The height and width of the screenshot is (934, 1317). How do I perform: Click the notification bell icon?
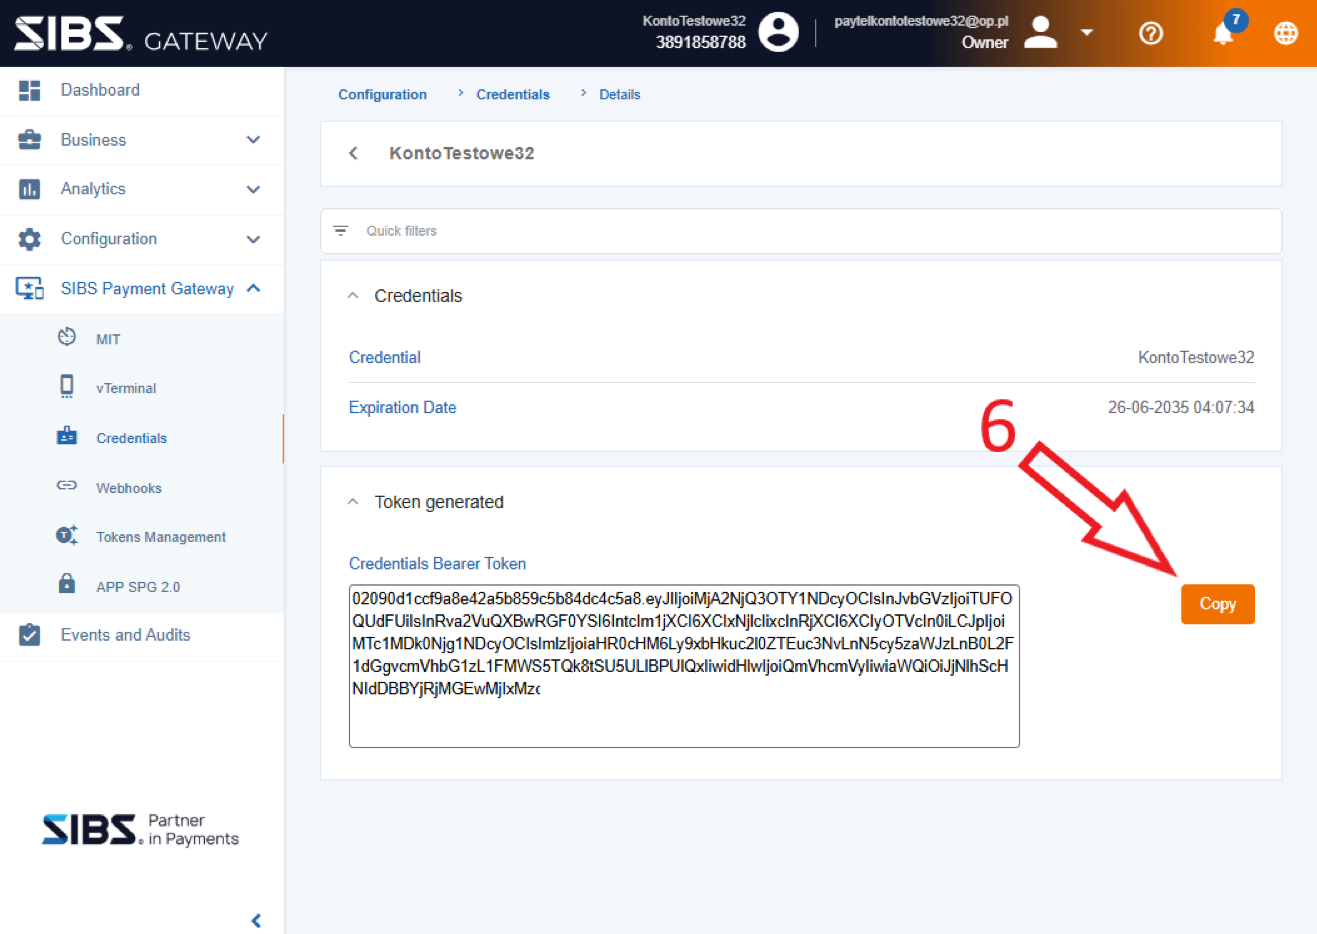point(1222,34)
